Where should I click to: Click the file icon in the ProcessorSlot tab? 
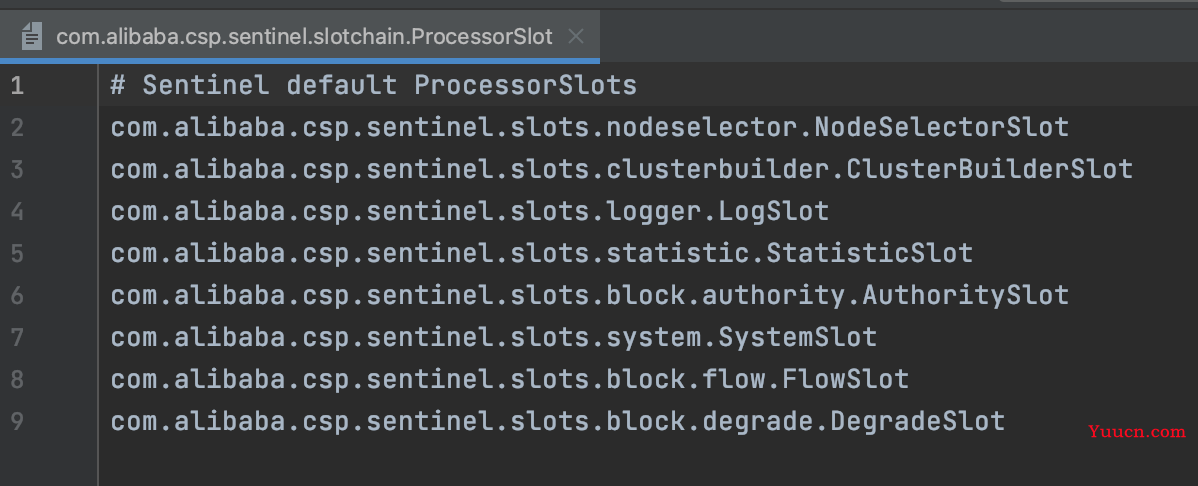point(31,37)
